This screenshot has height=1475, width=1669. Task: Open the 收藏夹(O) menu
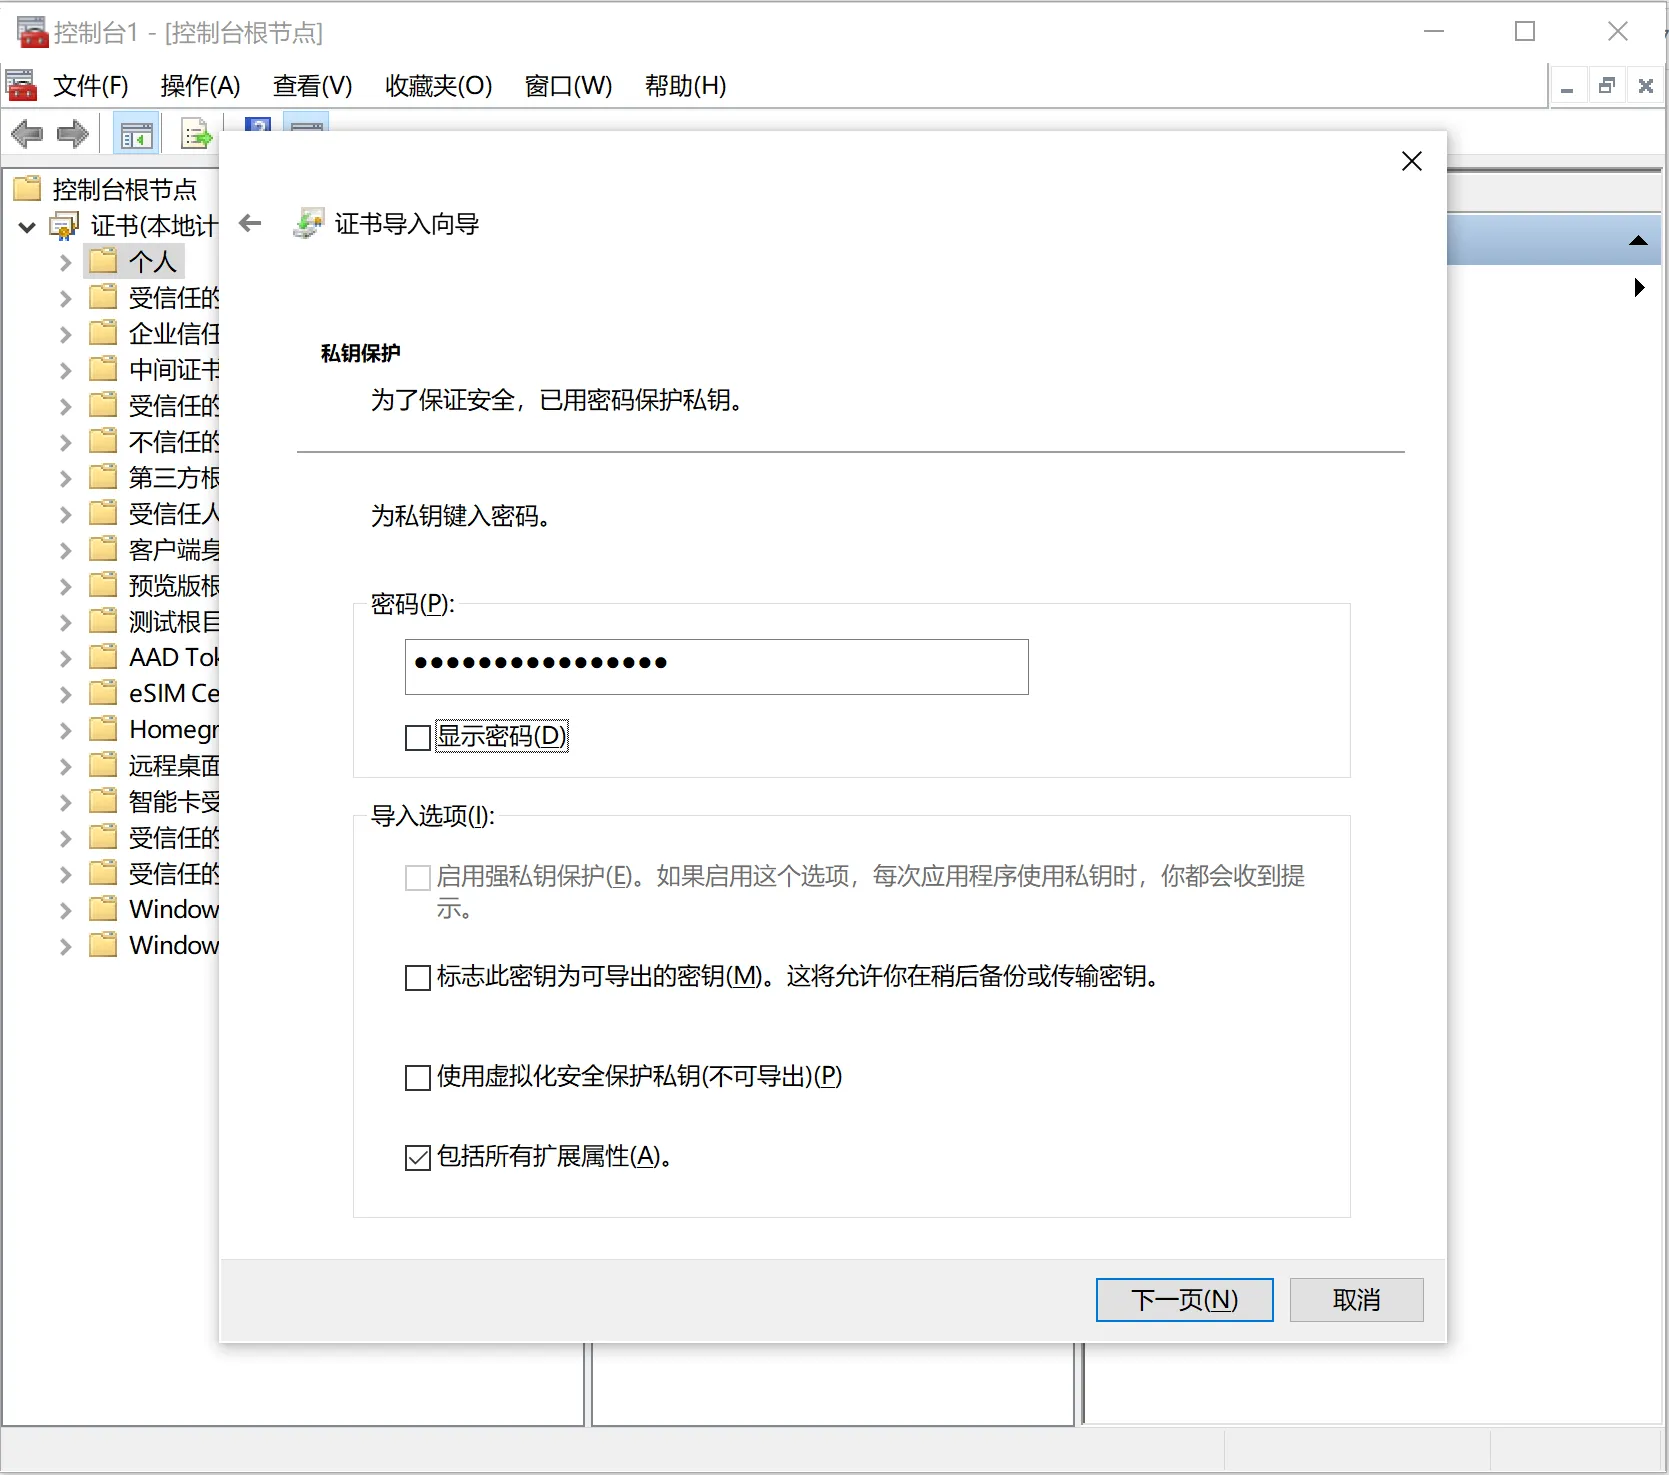[x=439, y=86]
